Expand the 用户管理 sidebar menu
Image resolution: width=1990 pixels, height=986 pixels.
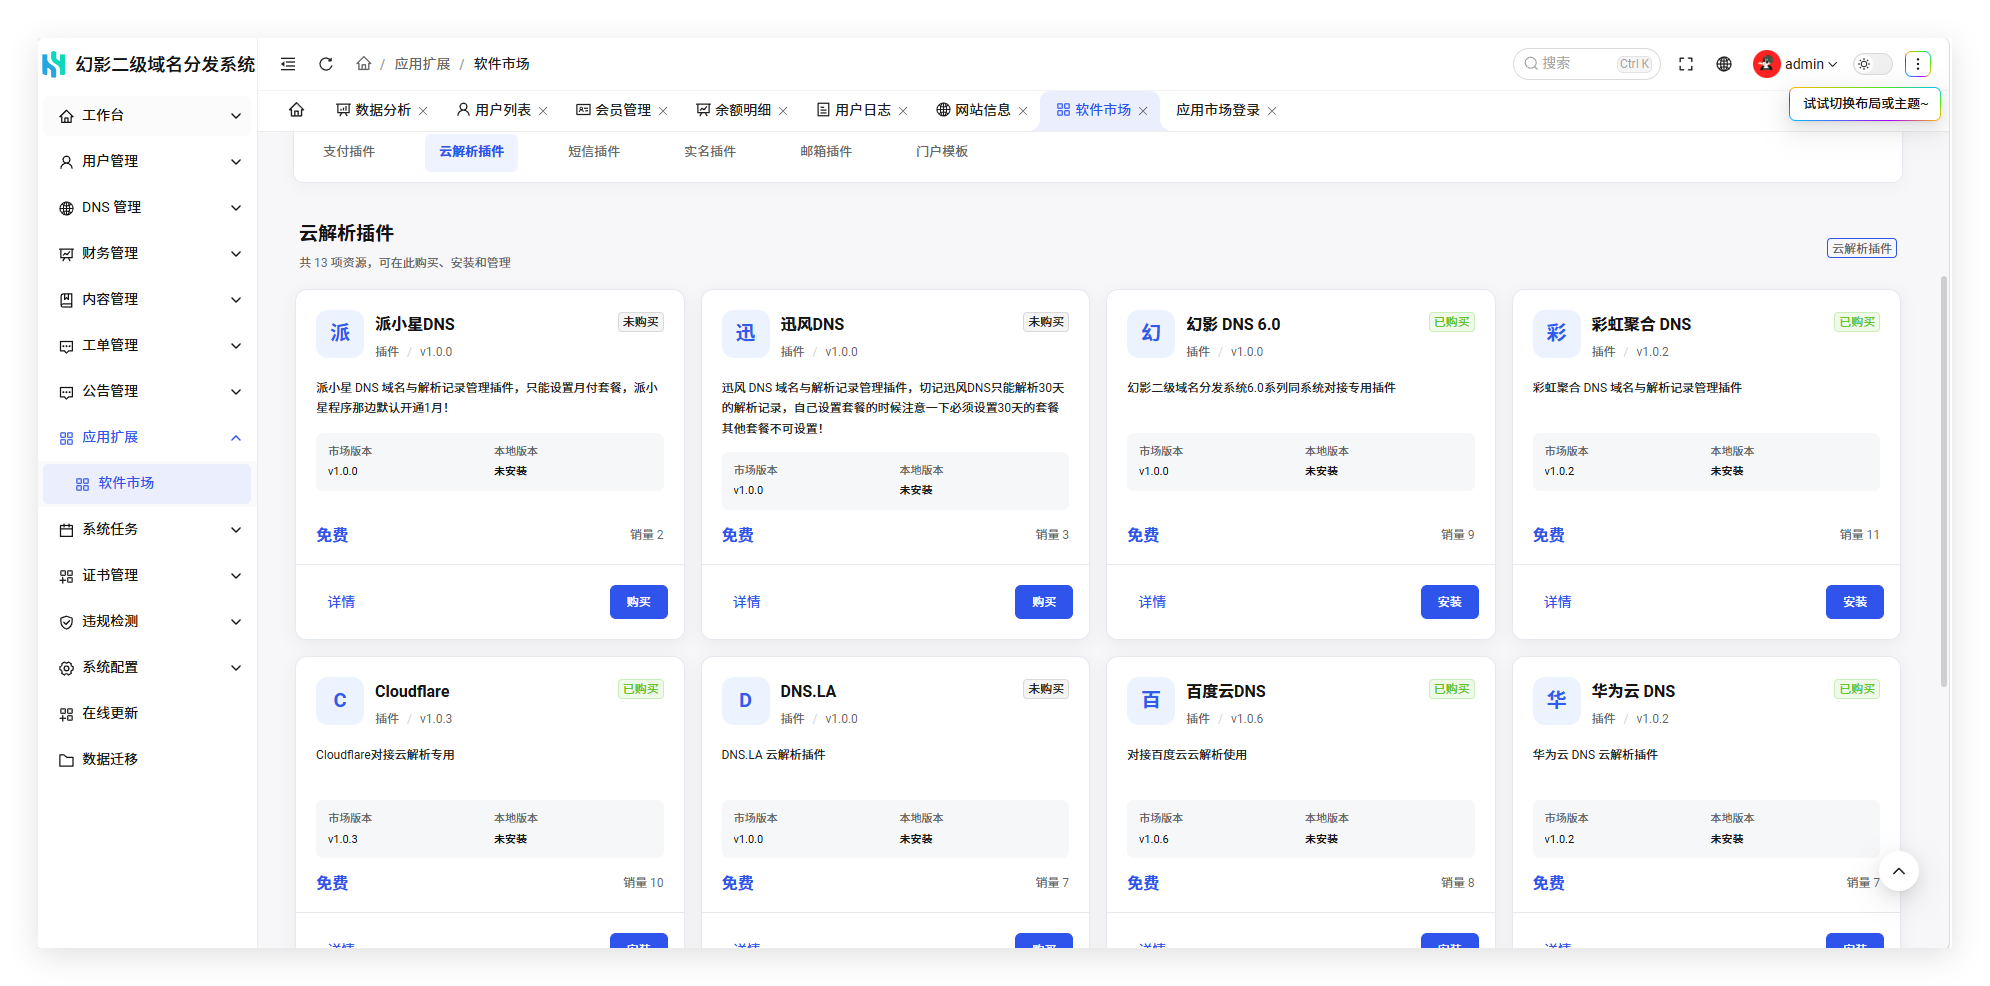[x=147, y=162]
